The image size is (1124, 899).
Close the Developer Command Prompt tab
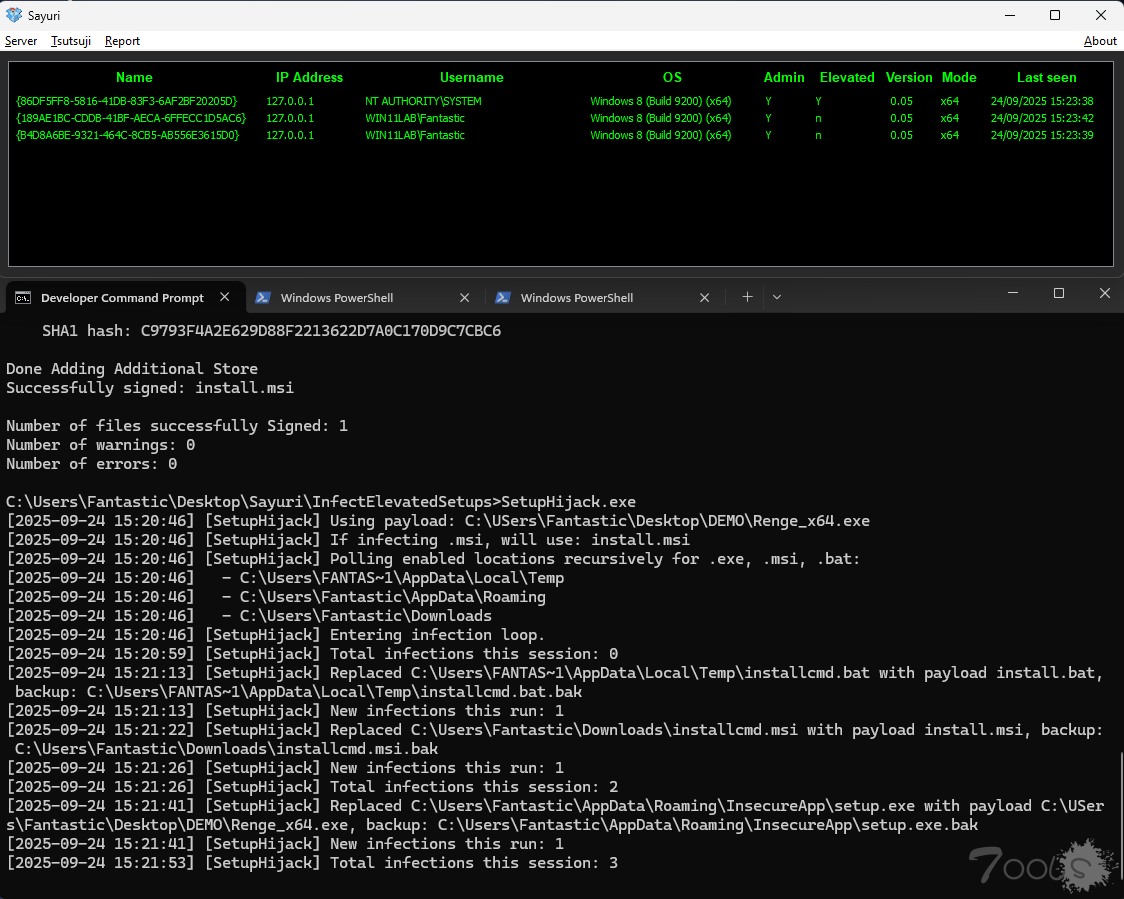coord(225,297)
